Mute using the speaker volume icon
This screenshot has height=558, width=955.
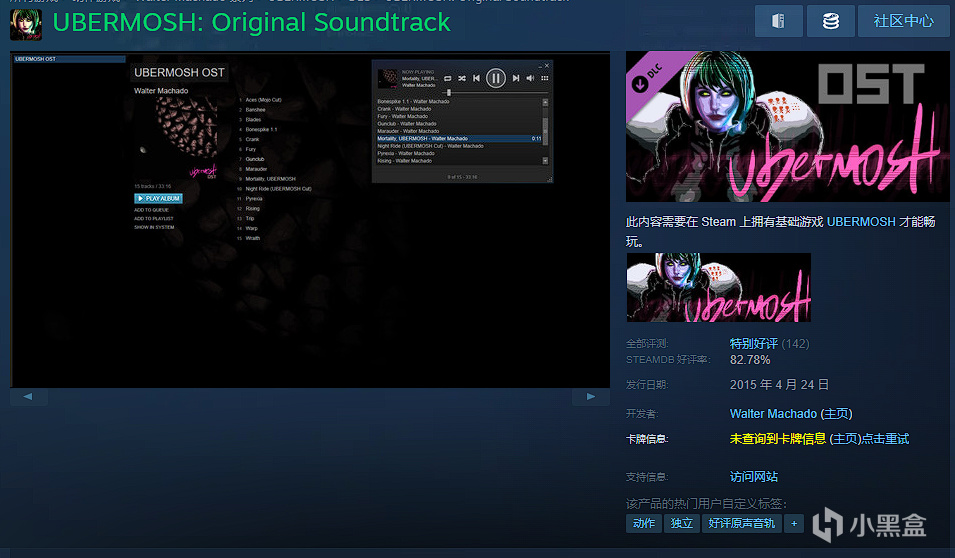[x=530, y=78]
